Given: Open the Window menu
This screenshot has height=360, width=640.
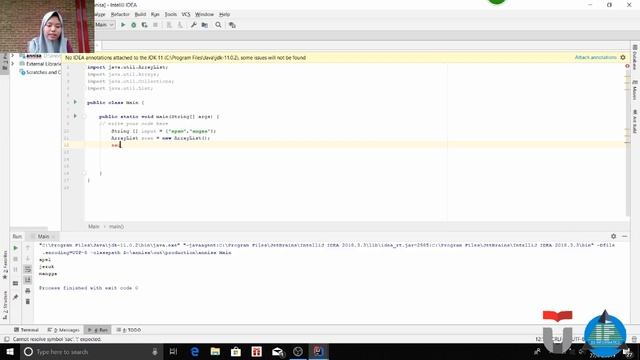Looking at the screenshot, I should [204, 14].
